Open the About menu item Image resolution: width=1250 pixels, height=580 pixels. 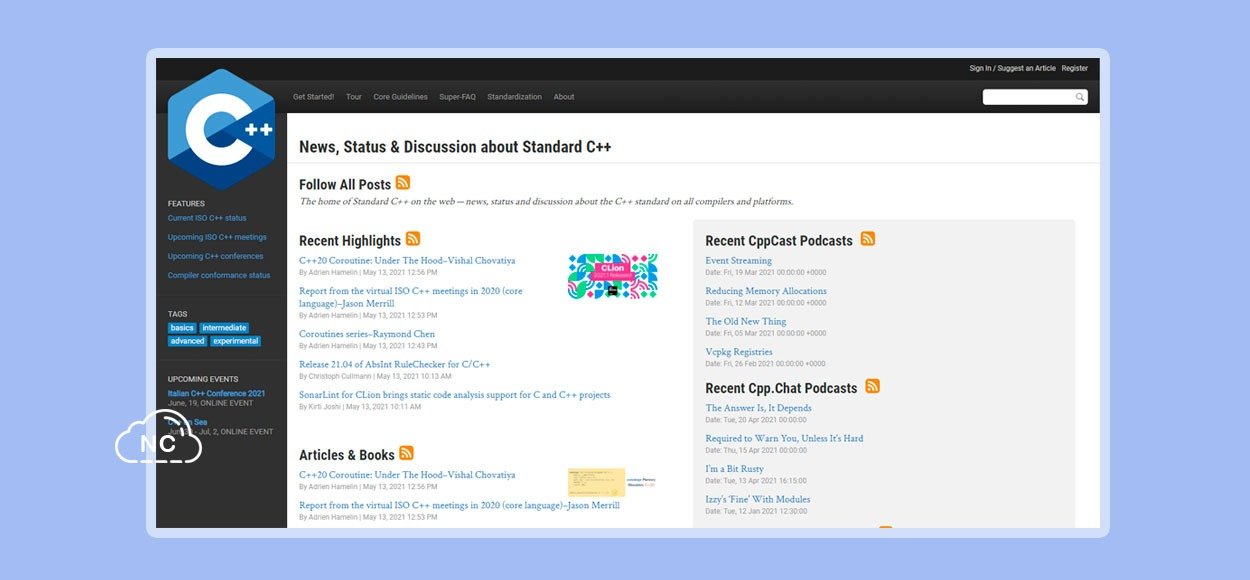click(x=564, y=97)
